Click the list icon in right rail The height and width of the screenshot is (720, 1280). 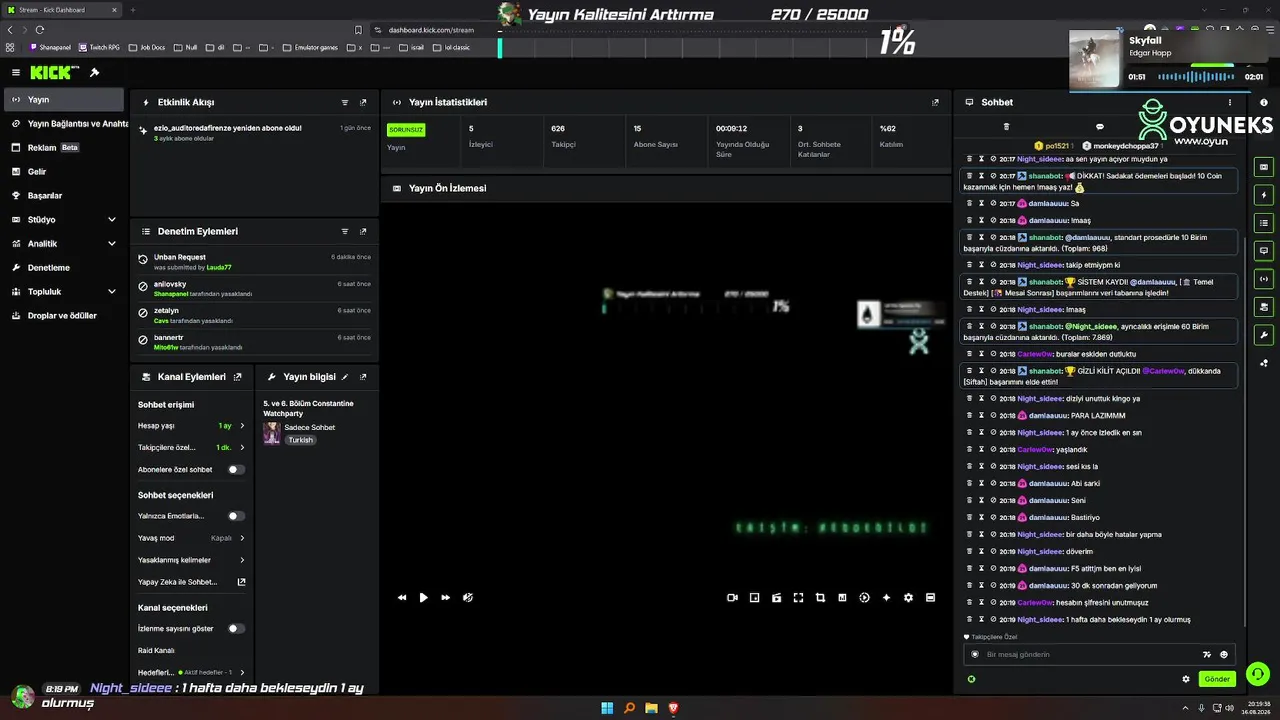1264,223
